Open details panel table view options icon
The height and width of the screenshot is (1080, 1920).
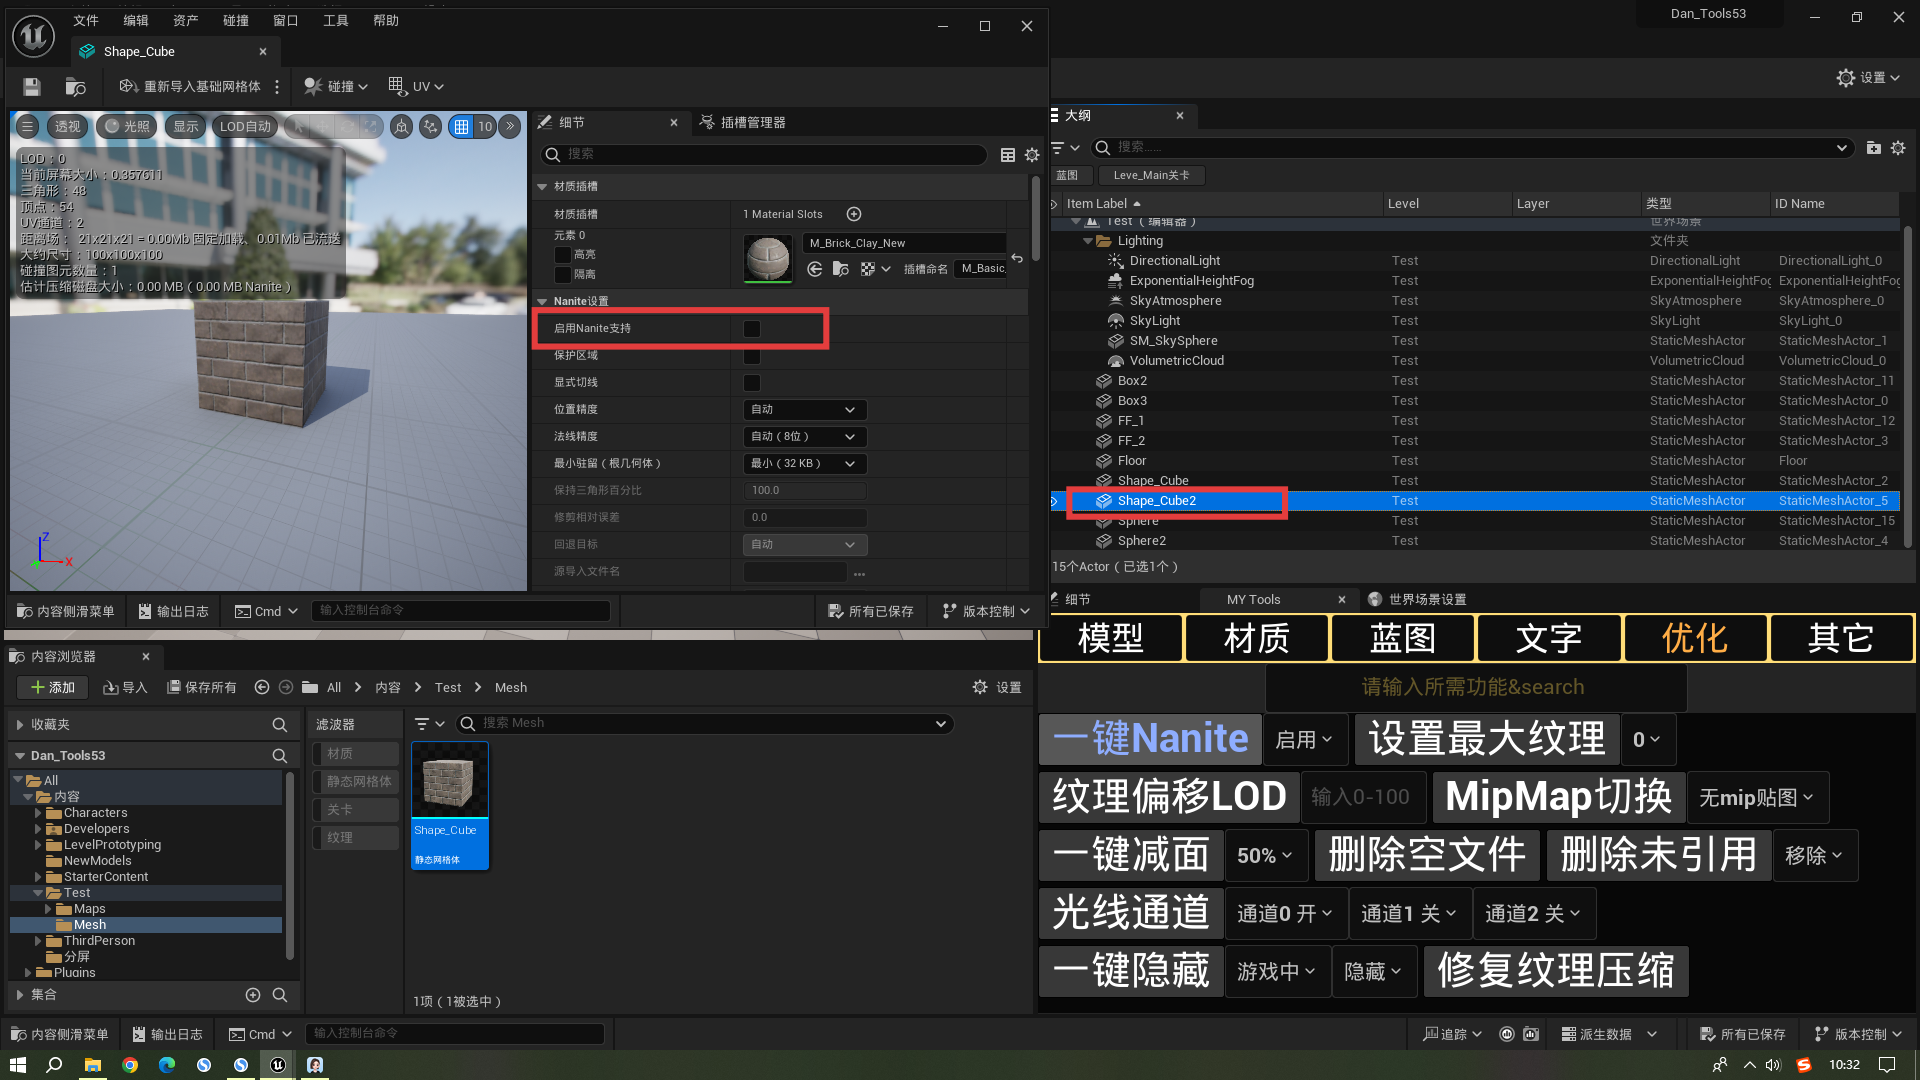click(x=1008, y=155)
